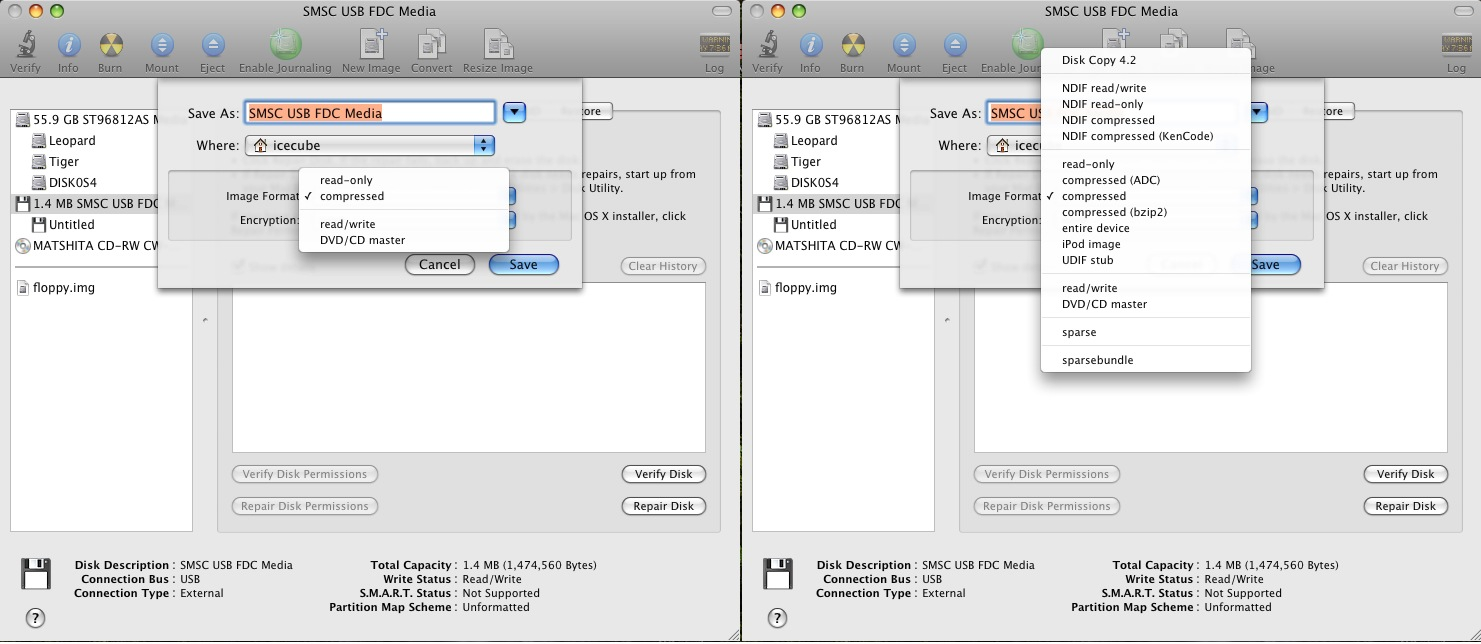The image size is (1481, 644).
Task: Click the Verify microscope icon in right window
Action: pyautogui.click(x=767, y=45)
